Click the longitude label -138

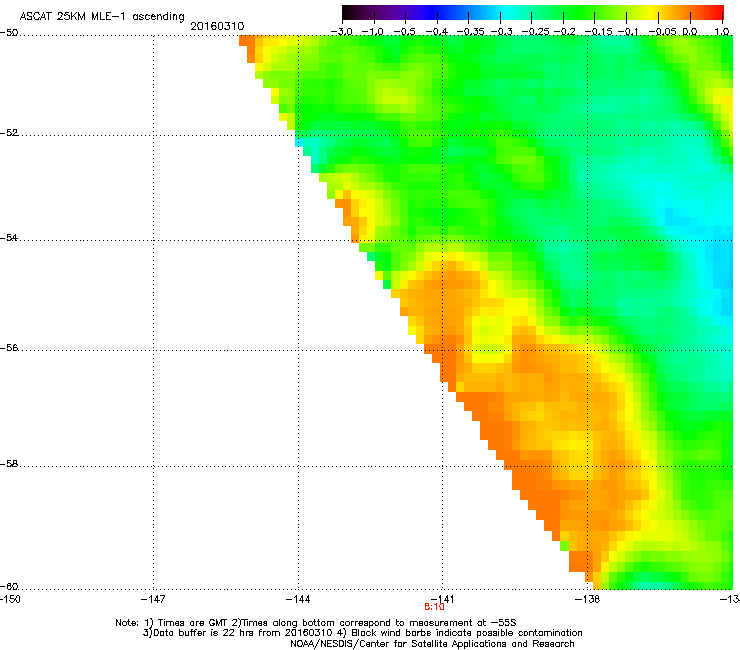588,599
